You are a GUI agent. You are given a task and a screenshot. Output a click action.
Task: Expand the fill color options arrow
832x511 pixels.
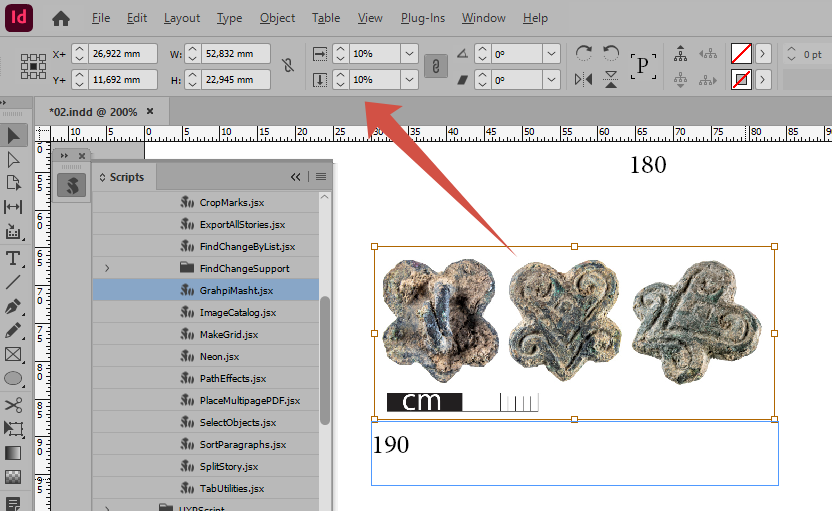(x=762, y=54)
